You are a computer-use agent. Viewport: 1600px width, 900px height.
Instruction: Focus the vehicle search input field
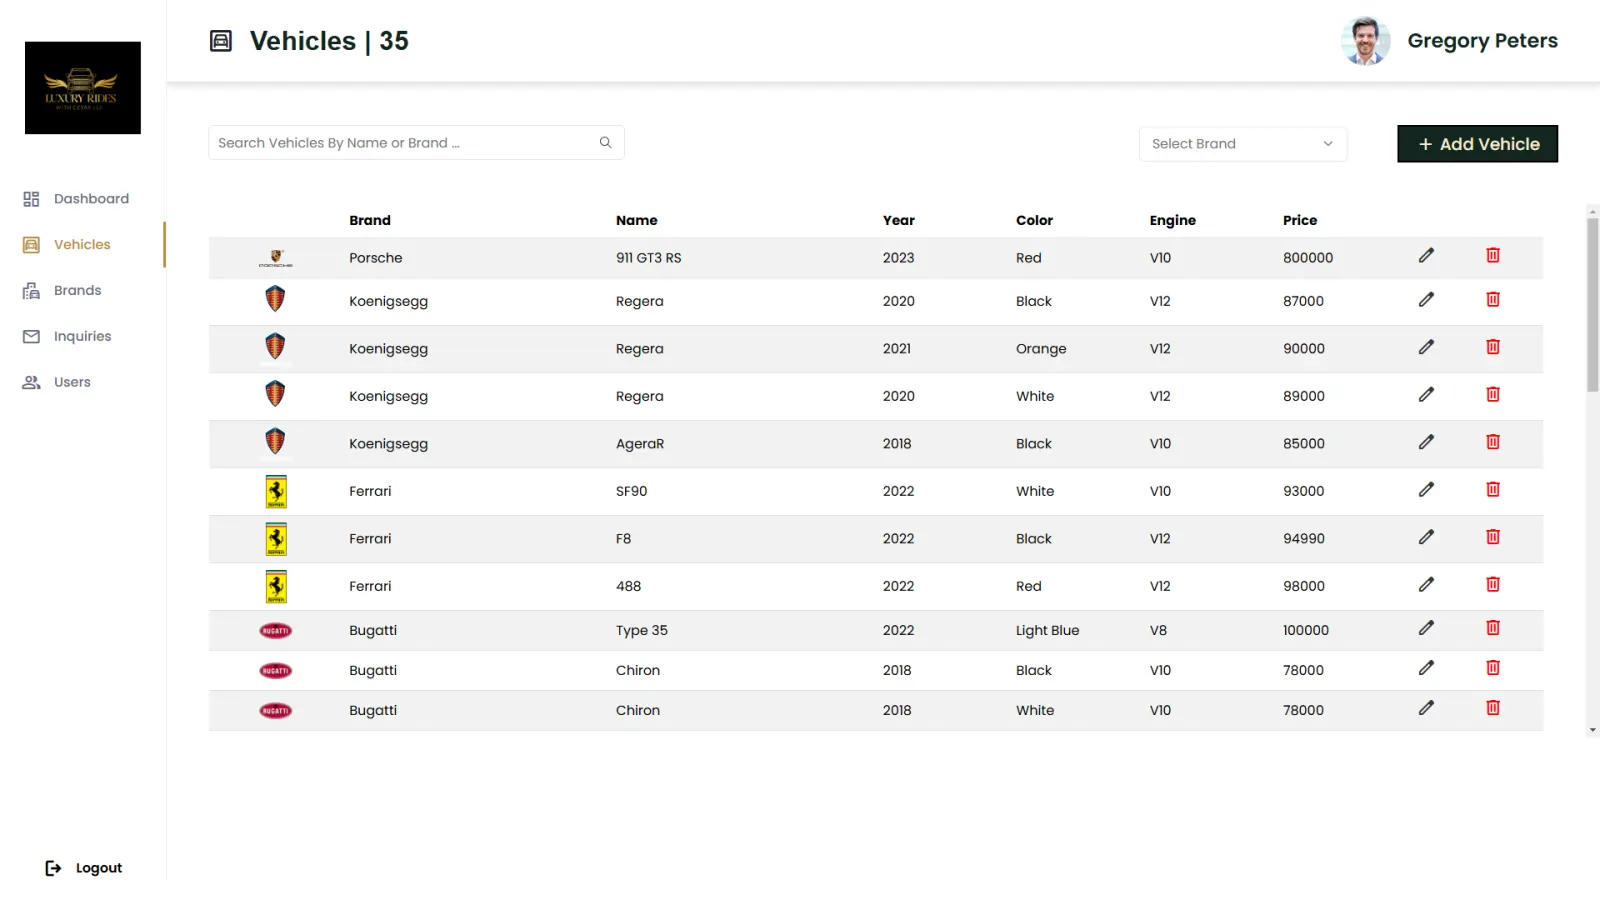(x=416, y=143)
